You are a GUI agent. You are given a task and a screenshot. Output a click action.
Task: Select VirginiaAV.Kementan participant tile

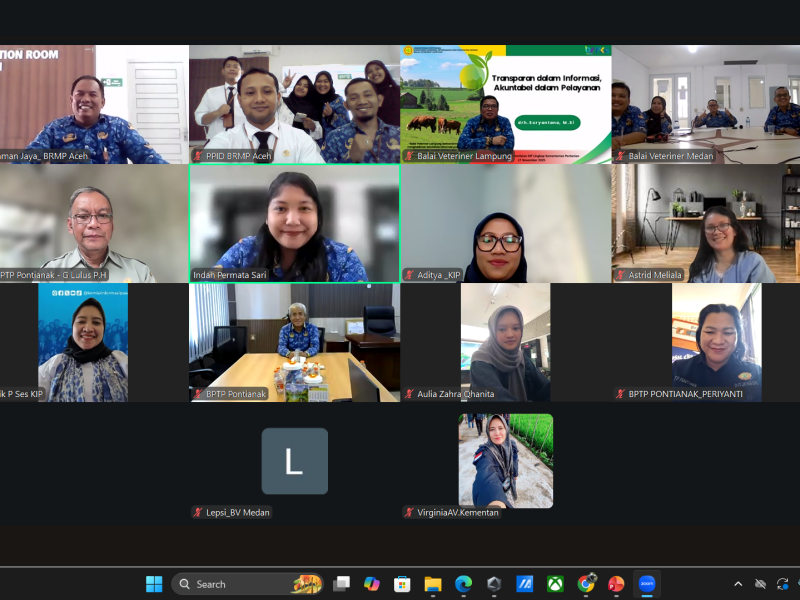505,461
